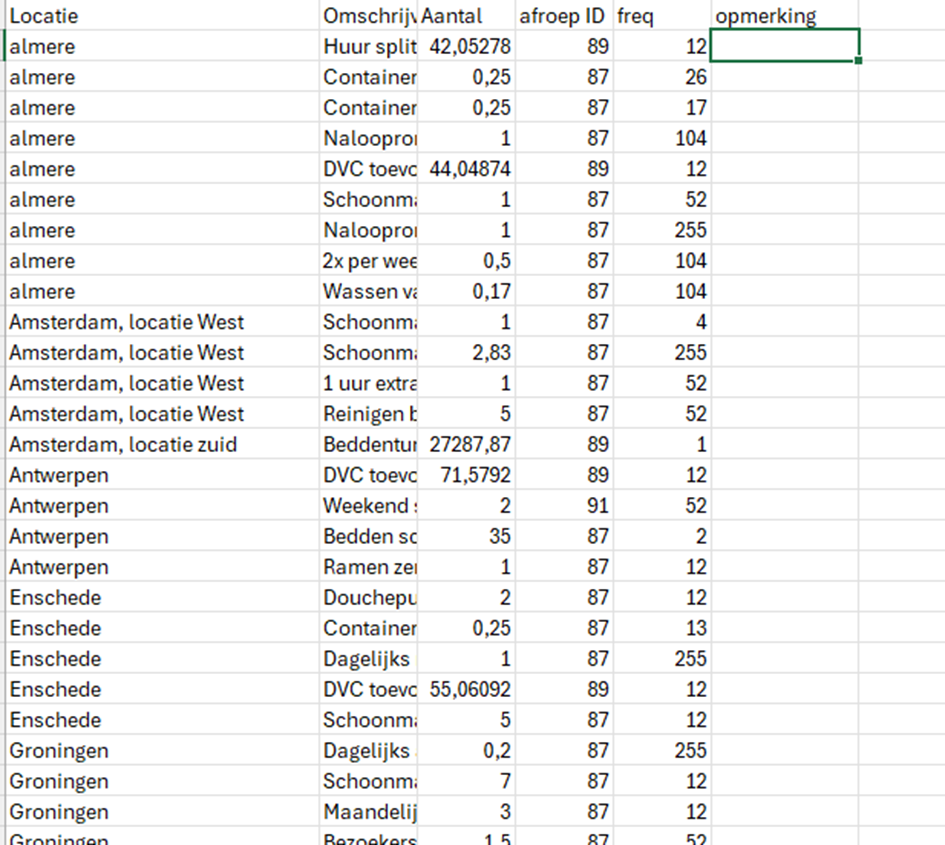Select the Bedden sc description cell
Screen dimensions: 945x845
[x=368, y=536]
